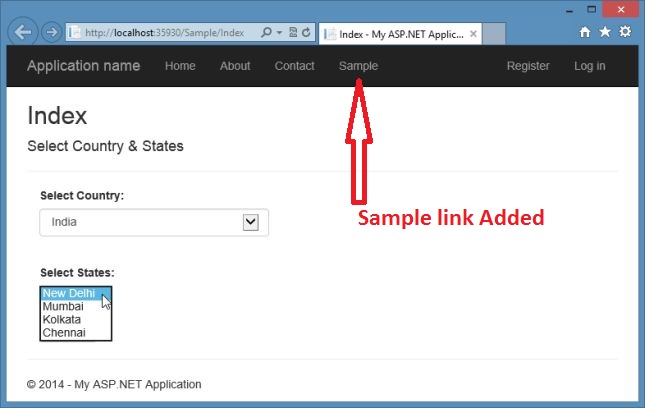This screenshot has height=408, width=645.
Task: Click the Select Country & States subheading
Action: click(x=105, y=146)
